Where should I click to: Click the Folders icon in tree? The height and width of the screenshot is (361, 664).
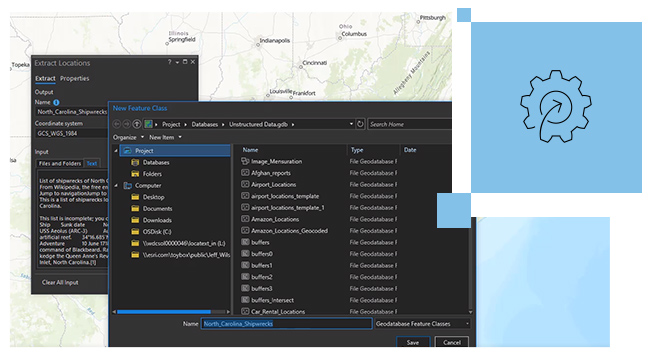[135, 174]
